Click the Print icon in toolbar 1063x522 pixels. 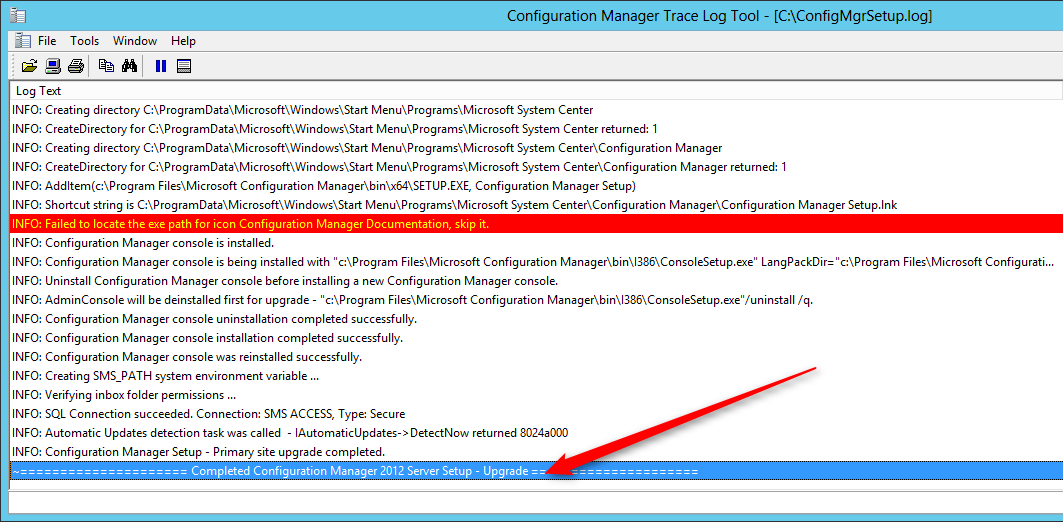point(76,66)
